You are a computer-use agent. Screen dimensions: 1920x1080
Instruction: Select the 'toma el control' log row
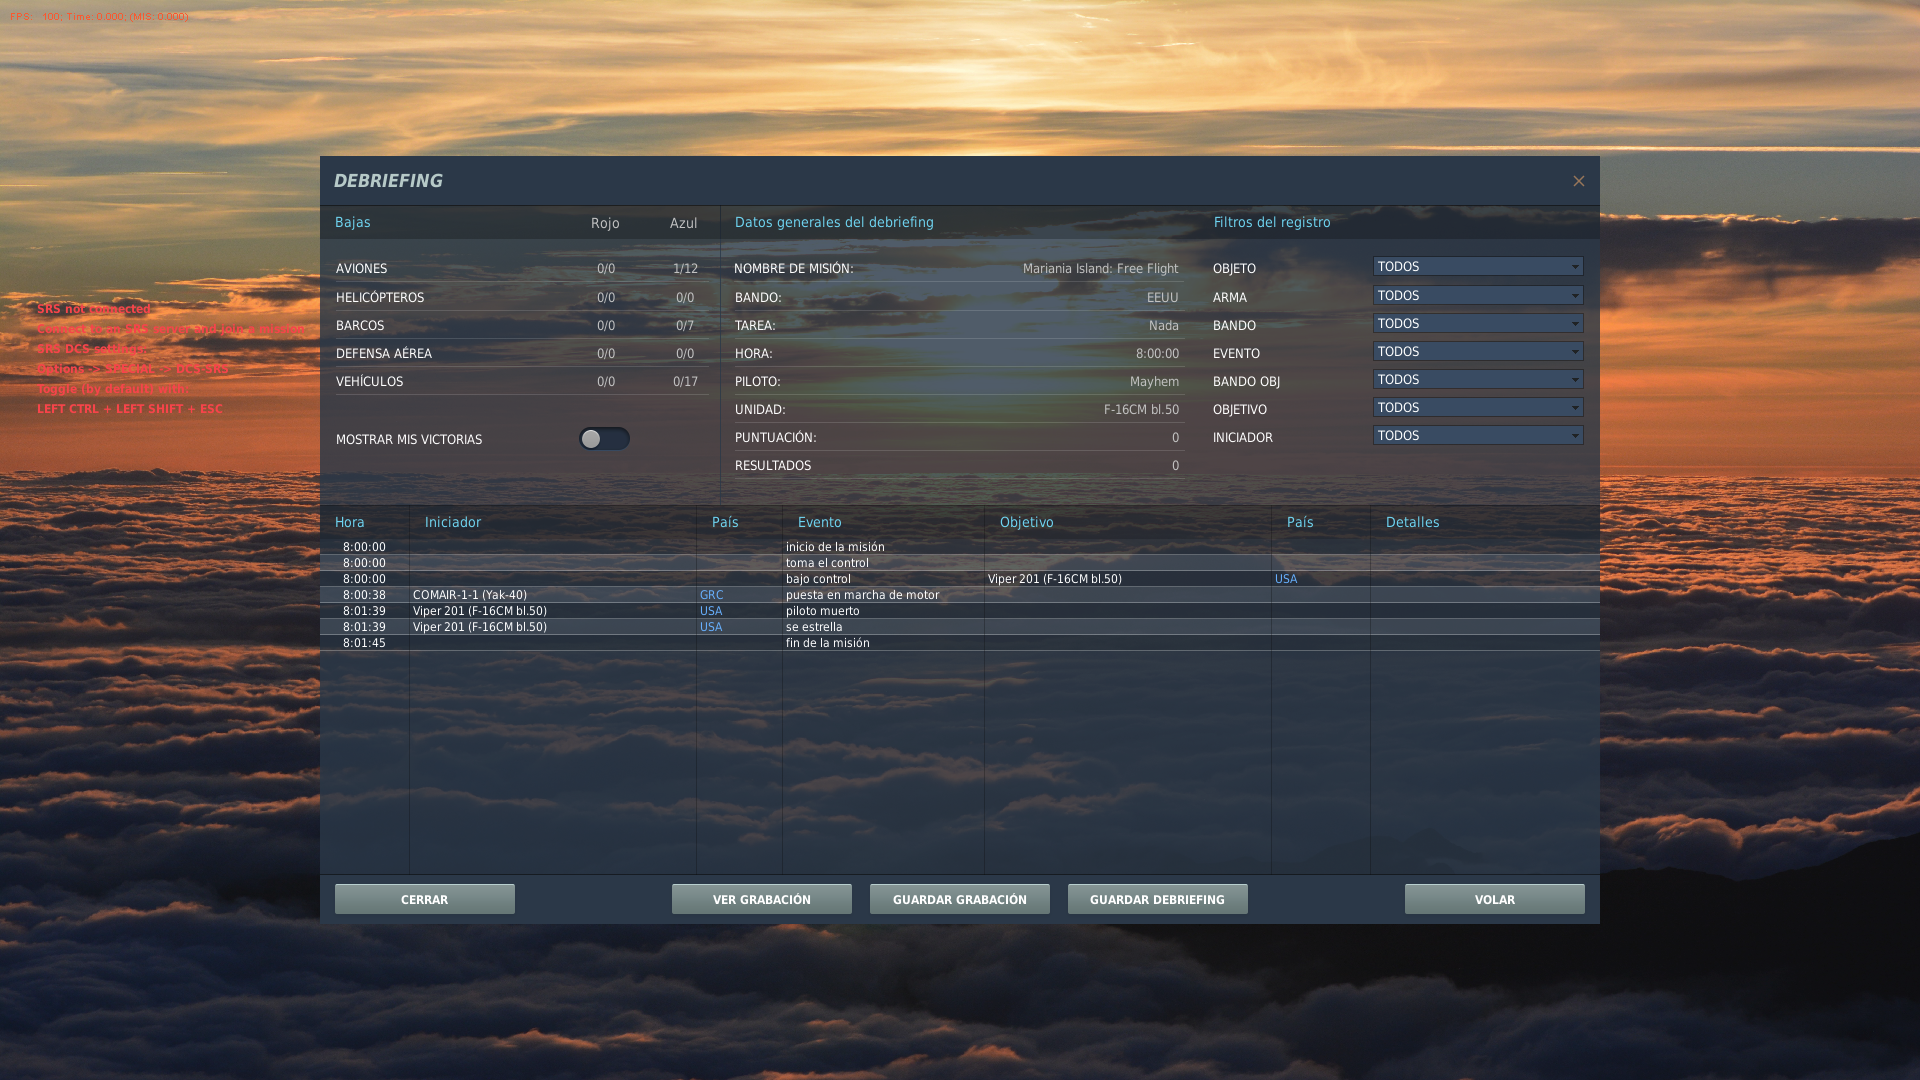[x=960, y=563]
